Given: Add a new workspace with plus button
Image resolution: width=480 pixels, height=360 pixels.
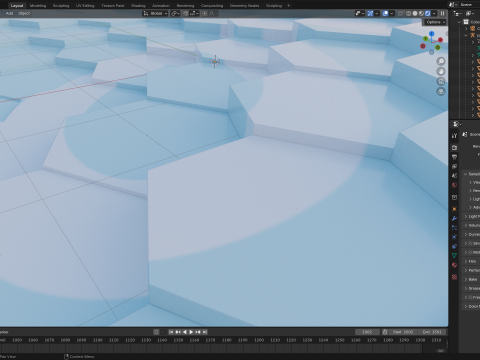Looking at the screenshot, I should 289,5.
